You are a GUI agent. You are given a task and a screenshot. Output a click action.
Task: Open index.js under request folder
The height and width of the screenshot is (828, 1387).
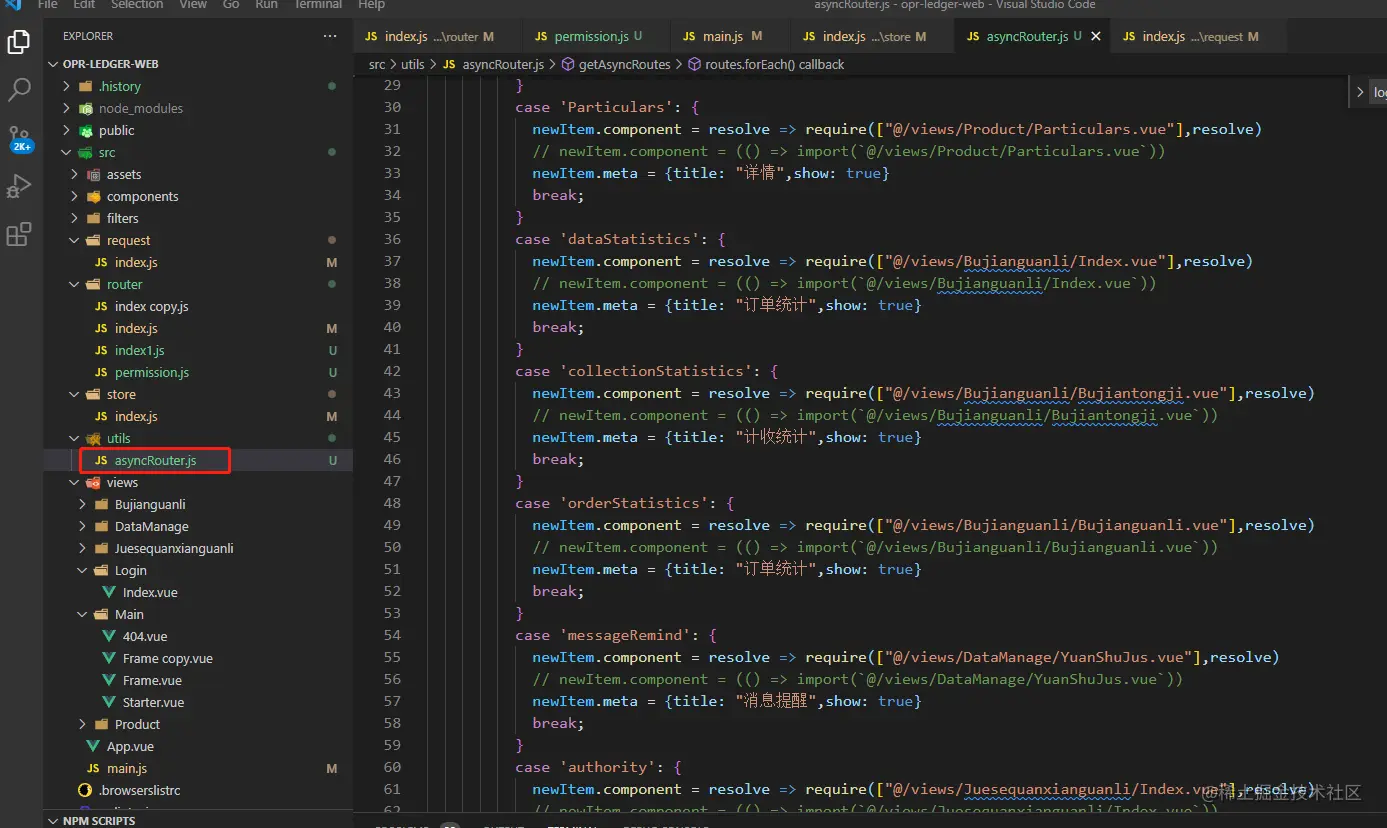coord(198,262)
